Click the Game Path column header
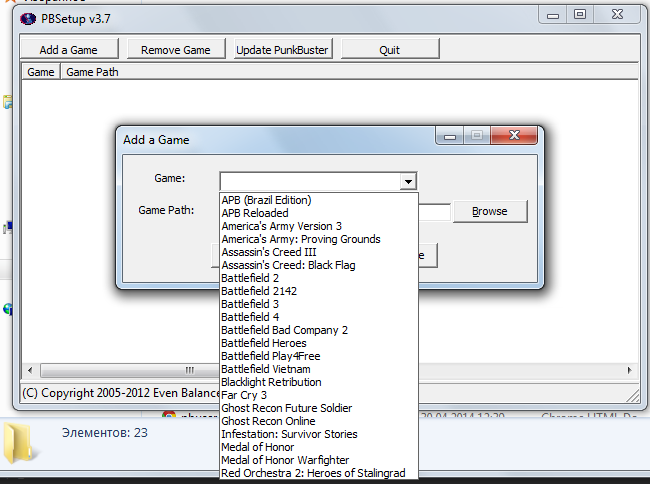Image resolution: width=650 pixels, height=484 pixels. 349,72
